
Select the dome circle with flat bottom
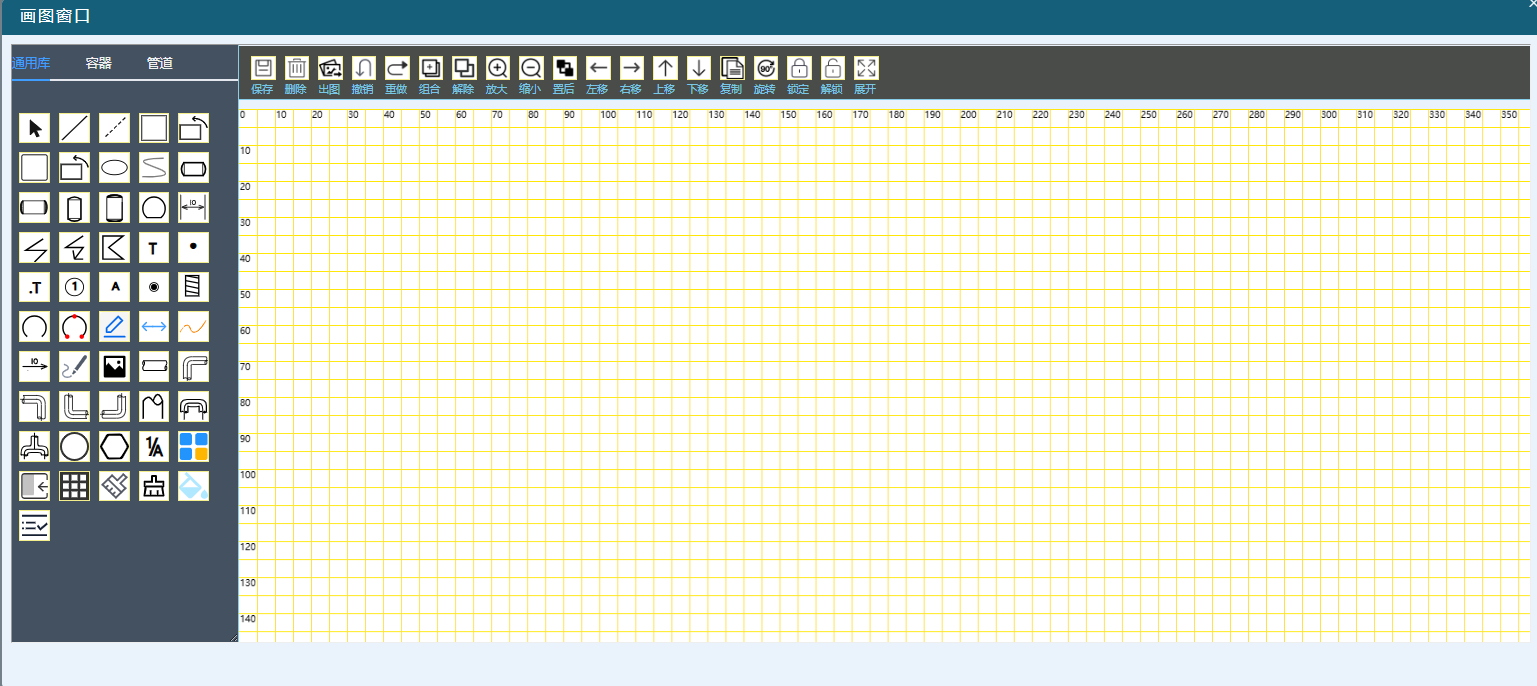click(x=154, y=208)
